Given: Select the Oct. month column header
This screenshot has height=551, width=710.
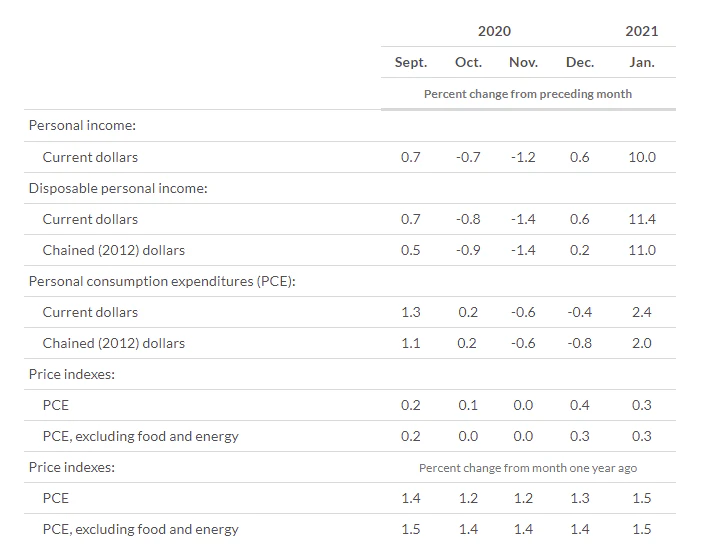Looking at the screenshot, I should (468, 62).
